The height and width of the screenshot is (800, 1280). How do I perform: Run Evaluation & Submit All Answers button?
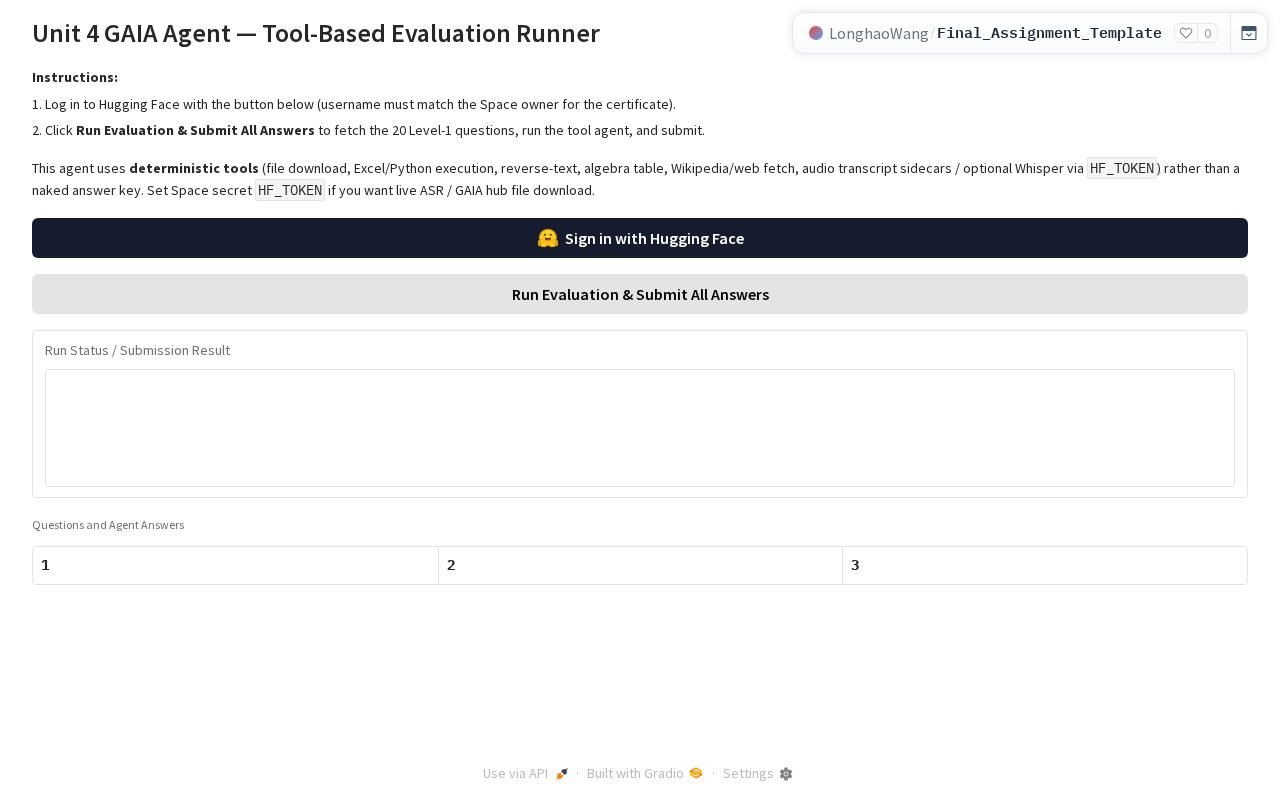[640, 294]
